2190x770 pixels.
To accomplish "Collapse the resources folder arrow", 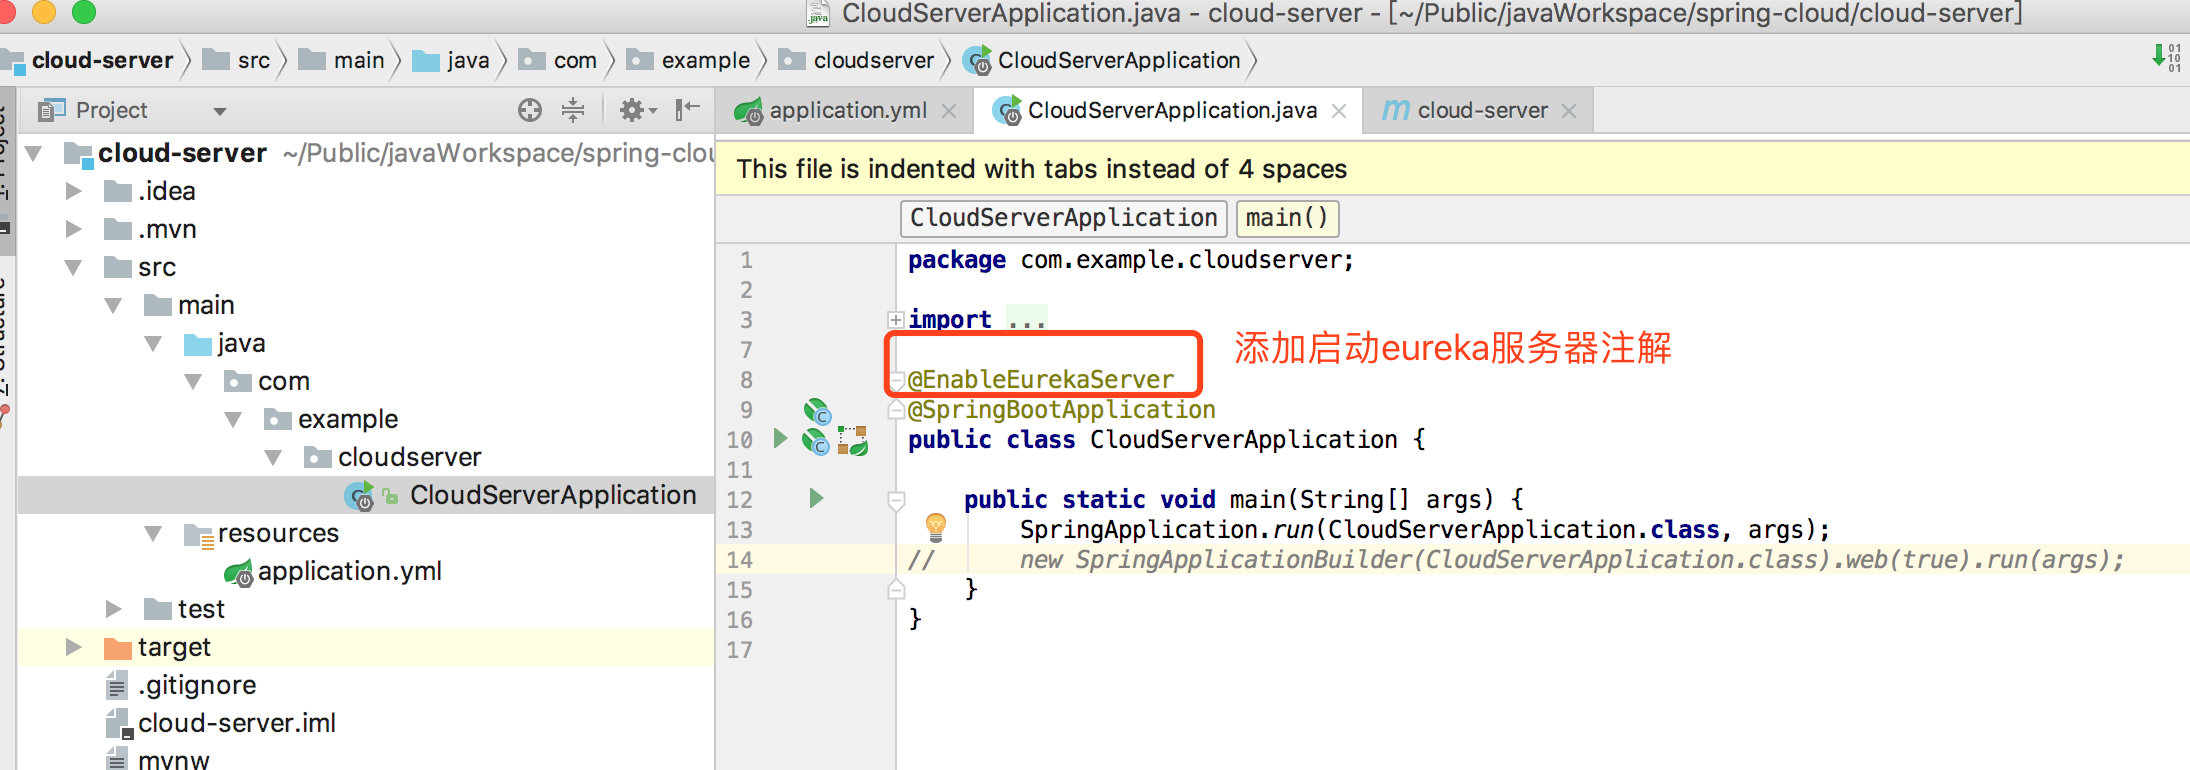I will point(153,534).
